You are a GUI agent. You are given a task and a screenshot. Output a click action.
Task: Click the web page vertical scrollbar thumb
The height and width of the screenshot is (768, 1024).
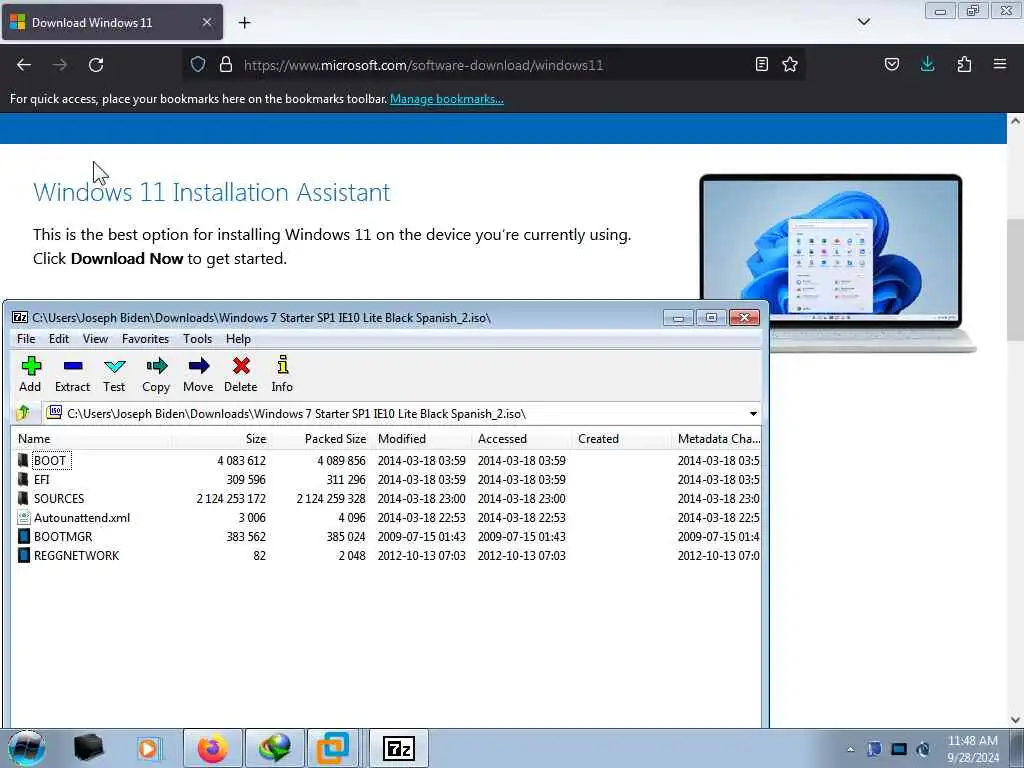point(1015,280)
